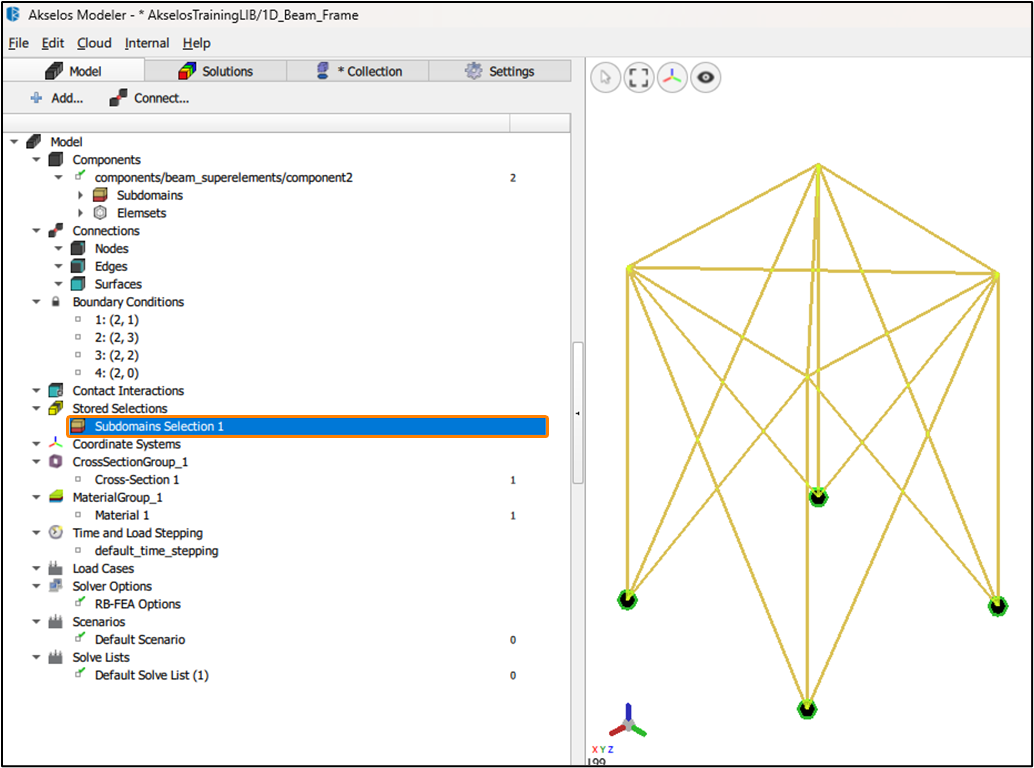Click the coordinate axes view icon
The width and height of the screenshot is (1034, 768).
point(672,78)
